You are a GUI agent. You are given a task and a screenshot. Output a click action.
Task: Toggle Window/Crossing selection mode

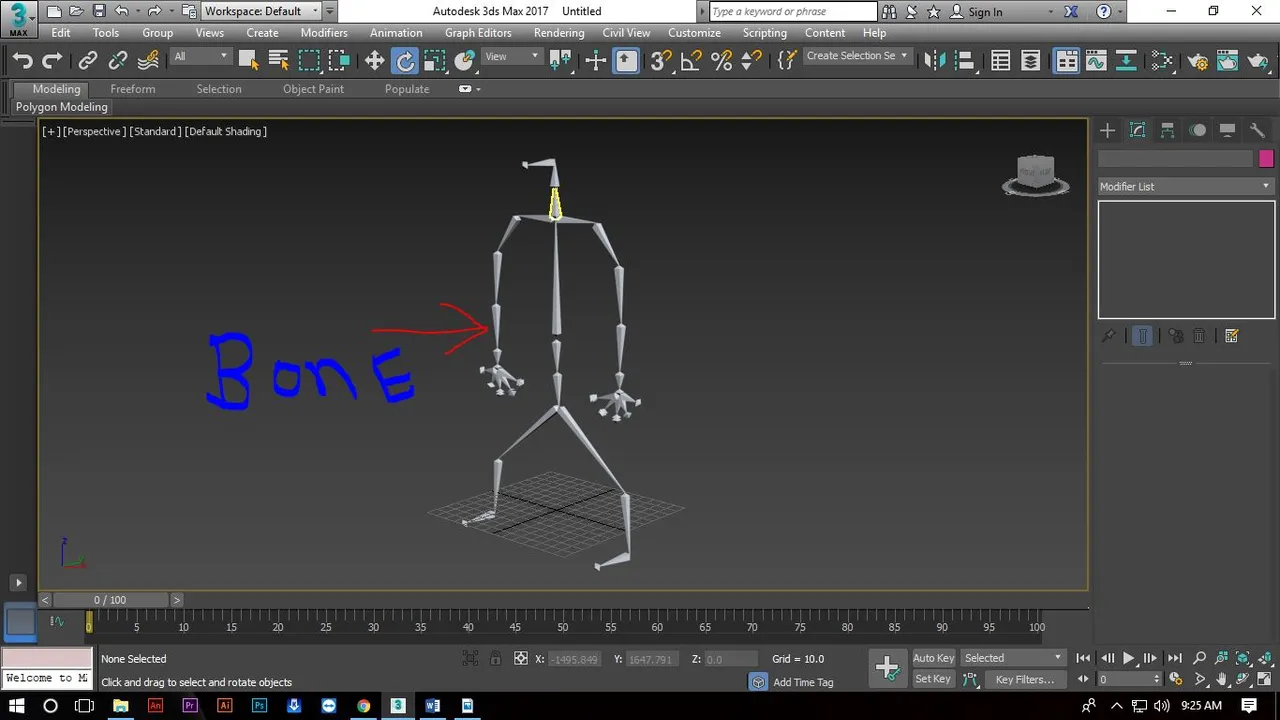[x=339, y=61]
